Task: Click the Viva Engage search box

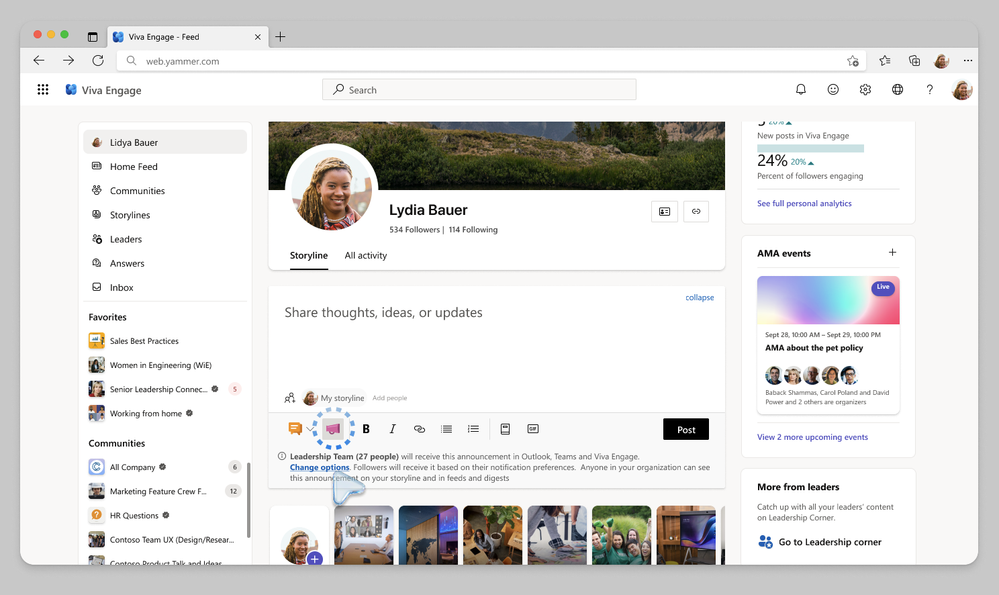Action: [x=479, y=90]
